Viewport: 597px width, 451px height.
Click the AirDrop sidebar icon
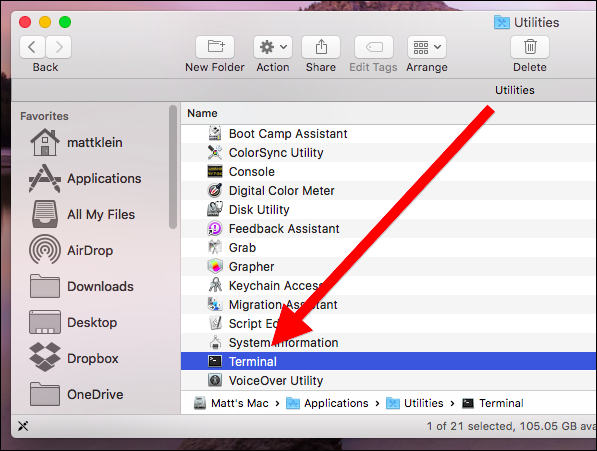click(x=45, y=250)
